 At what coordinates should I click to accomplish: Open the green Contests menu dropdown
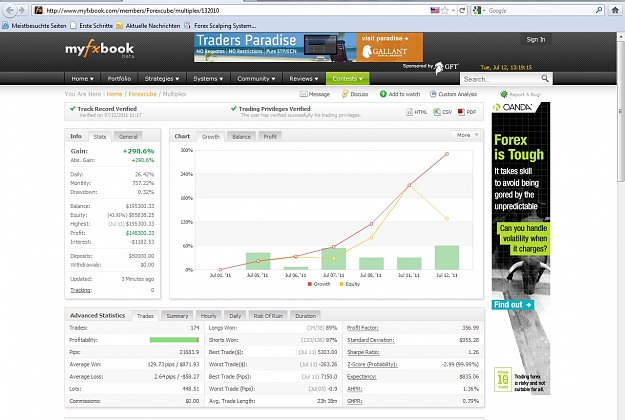[348, 79]
